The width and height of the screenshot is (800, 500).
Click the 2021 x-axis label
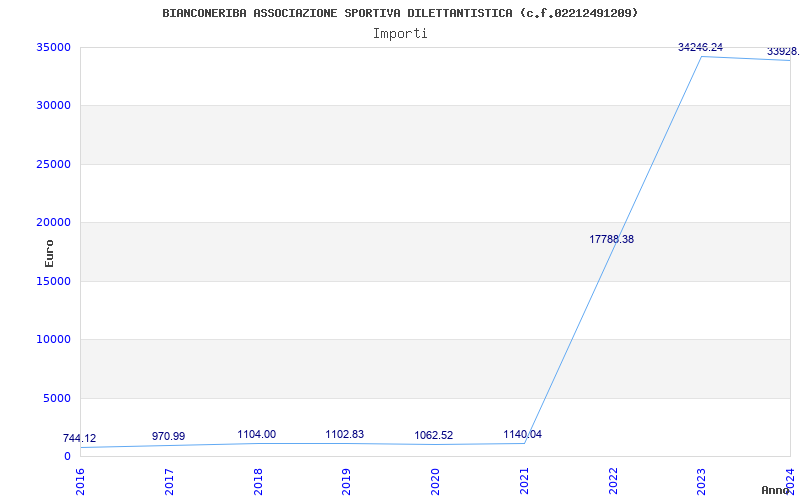(x=523, y=481)
